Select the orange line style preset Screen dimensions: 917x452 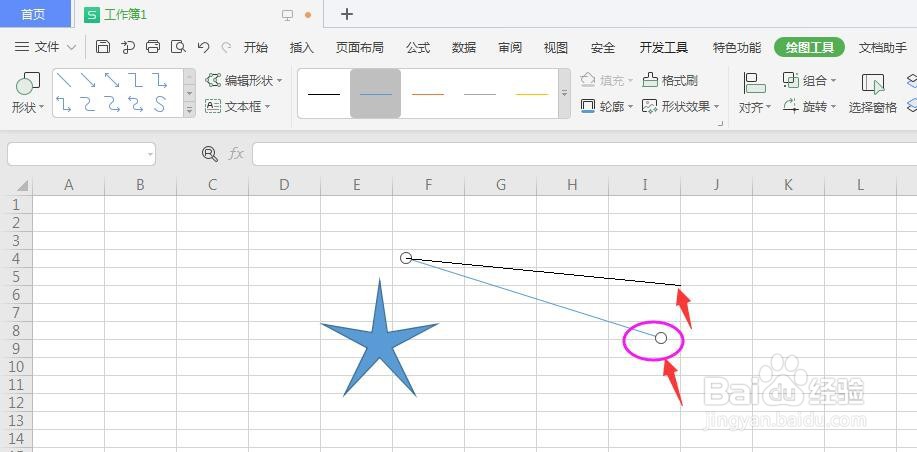tap(428, 94)
